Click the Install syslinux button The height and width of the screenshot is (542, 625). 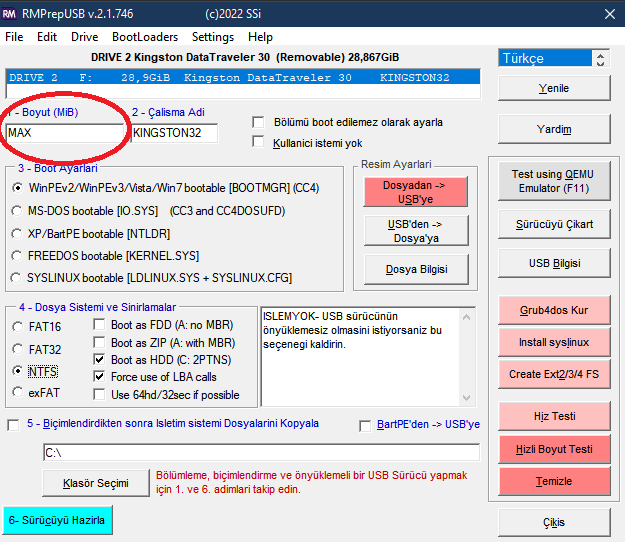coord(554,342)
